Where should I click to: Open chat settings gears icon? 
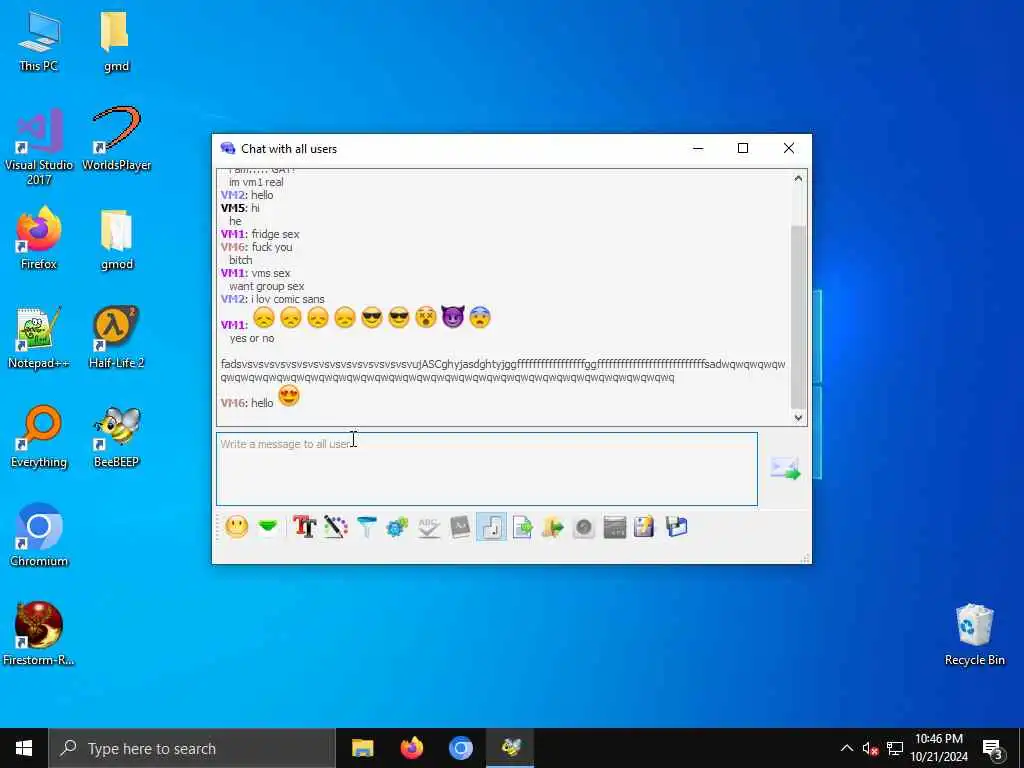coord(397,526)
